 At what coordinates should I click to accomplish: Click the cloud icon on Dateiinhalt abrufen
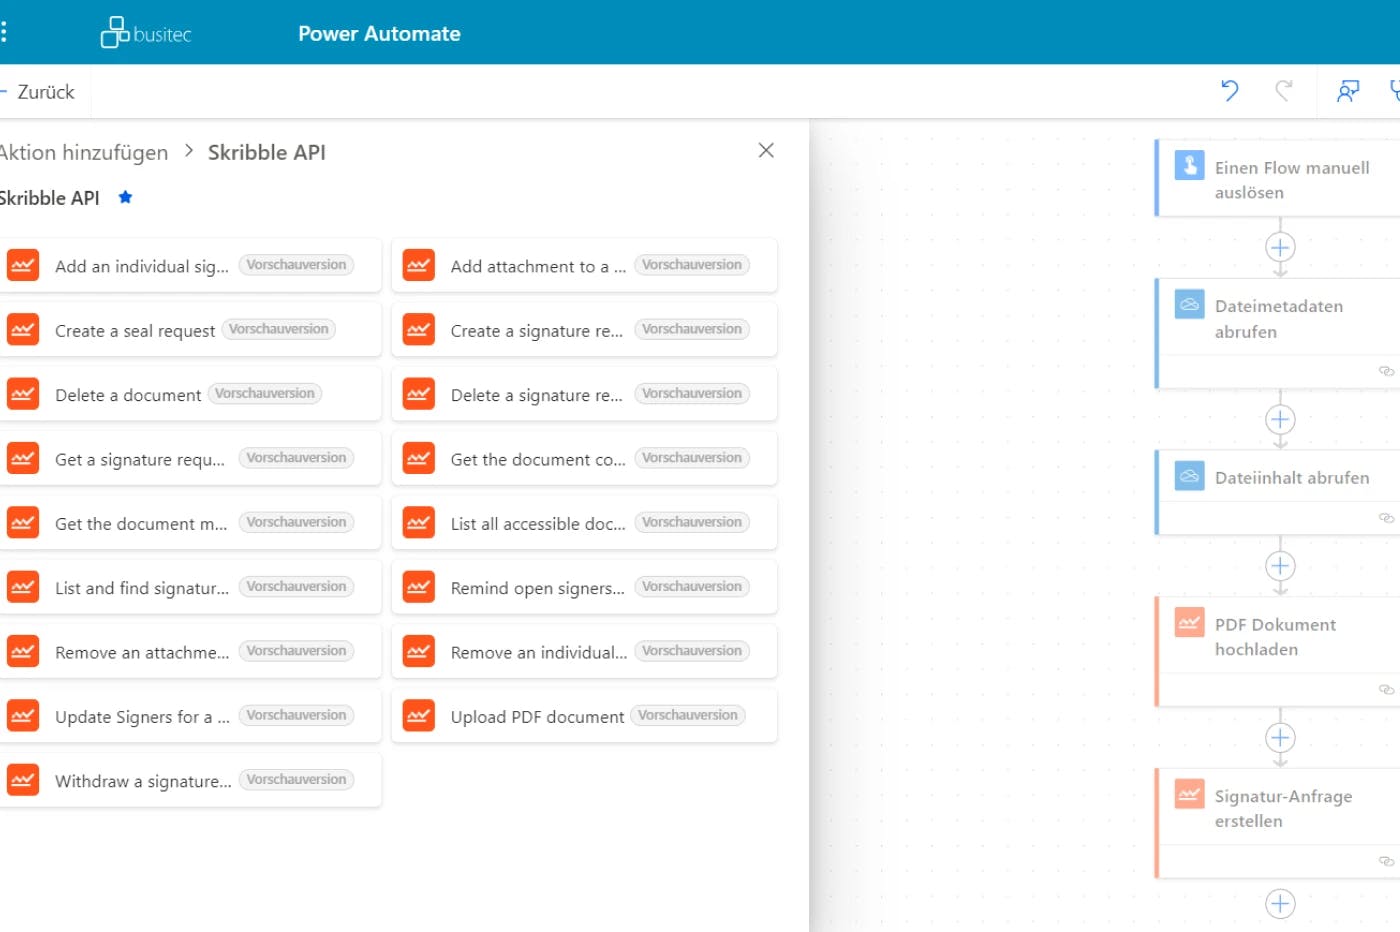click(1189, 476)
